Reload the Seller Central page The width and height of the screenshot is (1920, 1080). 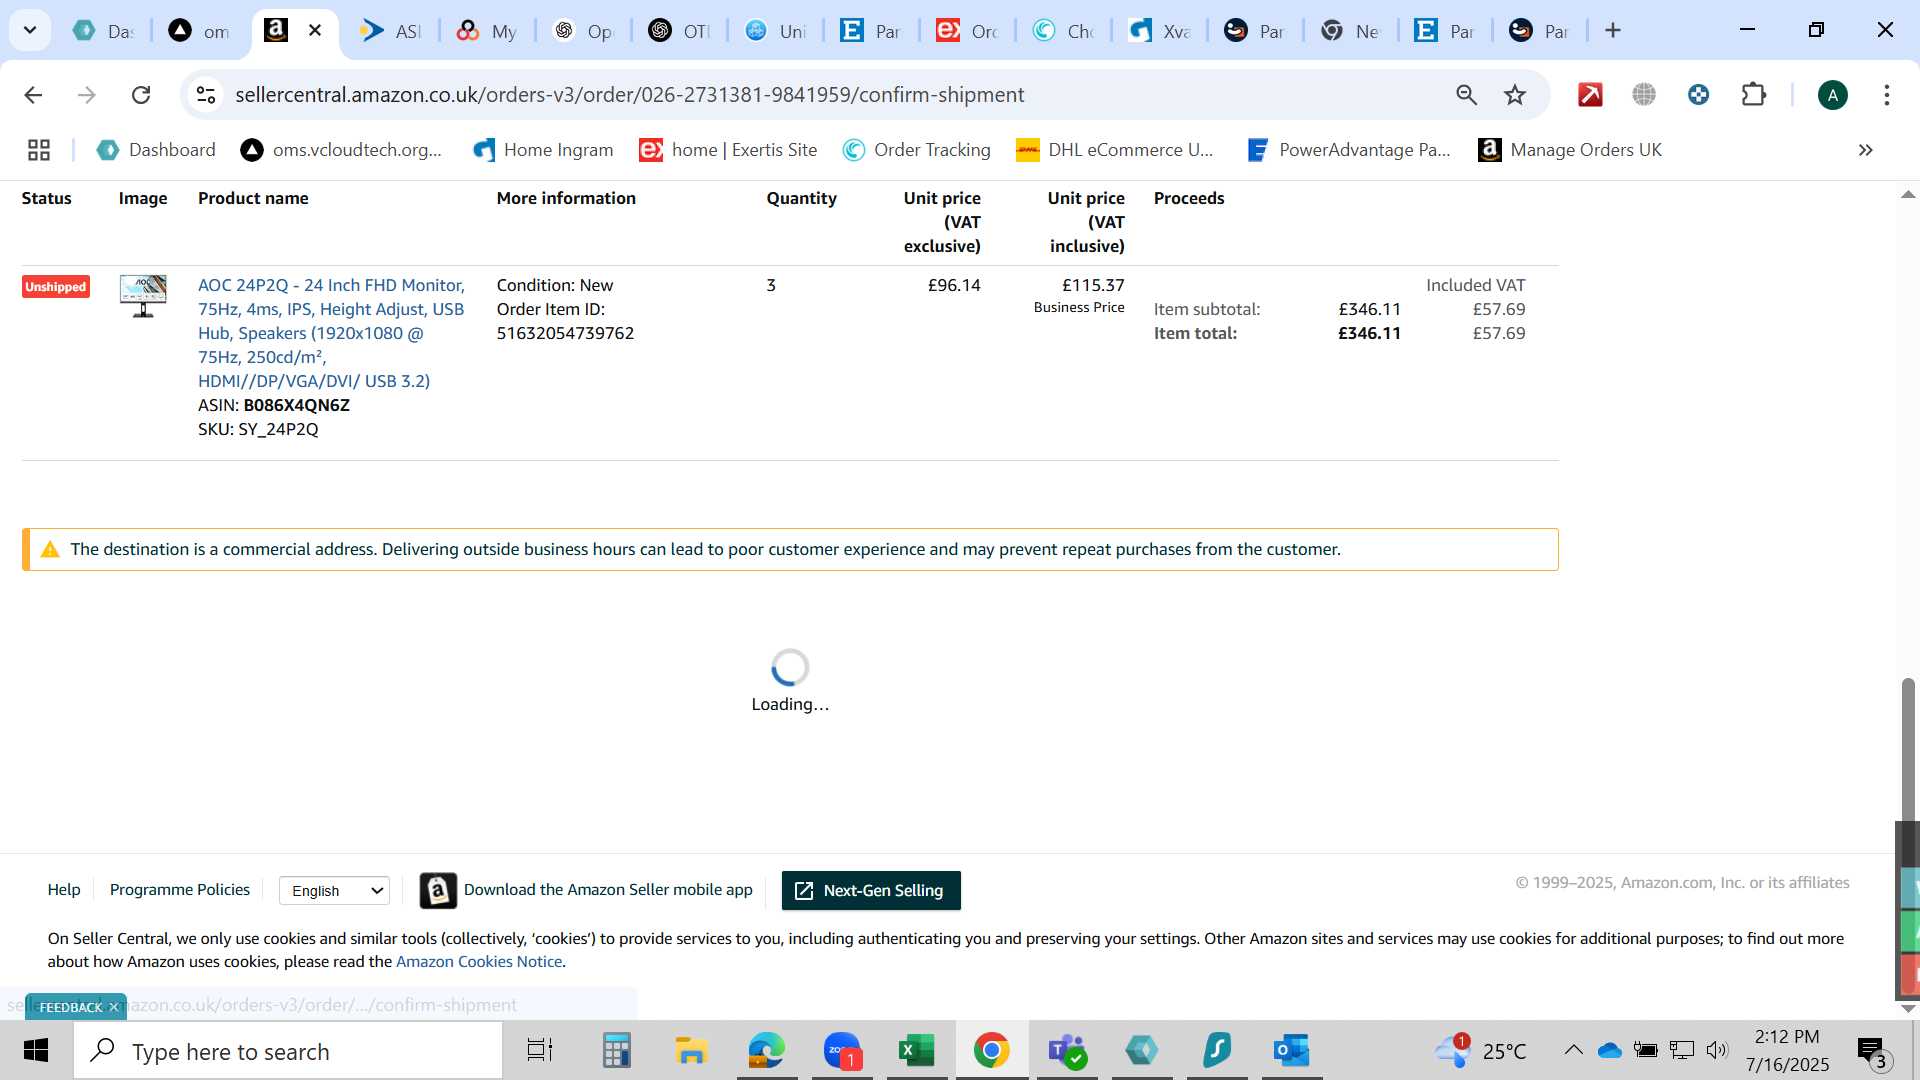point(141,95)
